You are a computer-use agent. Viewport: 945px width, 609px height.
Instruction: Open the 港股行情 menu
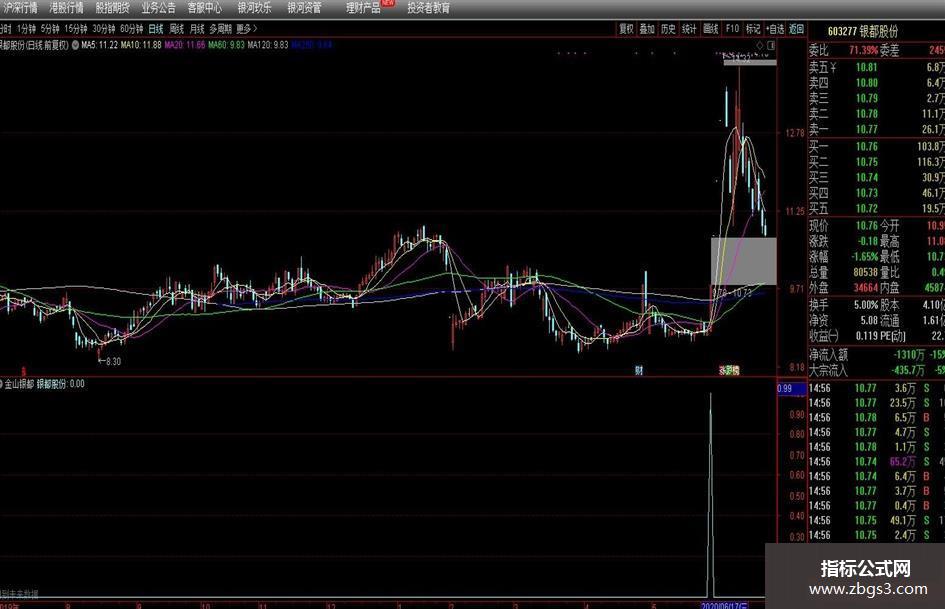click(66, 8)
